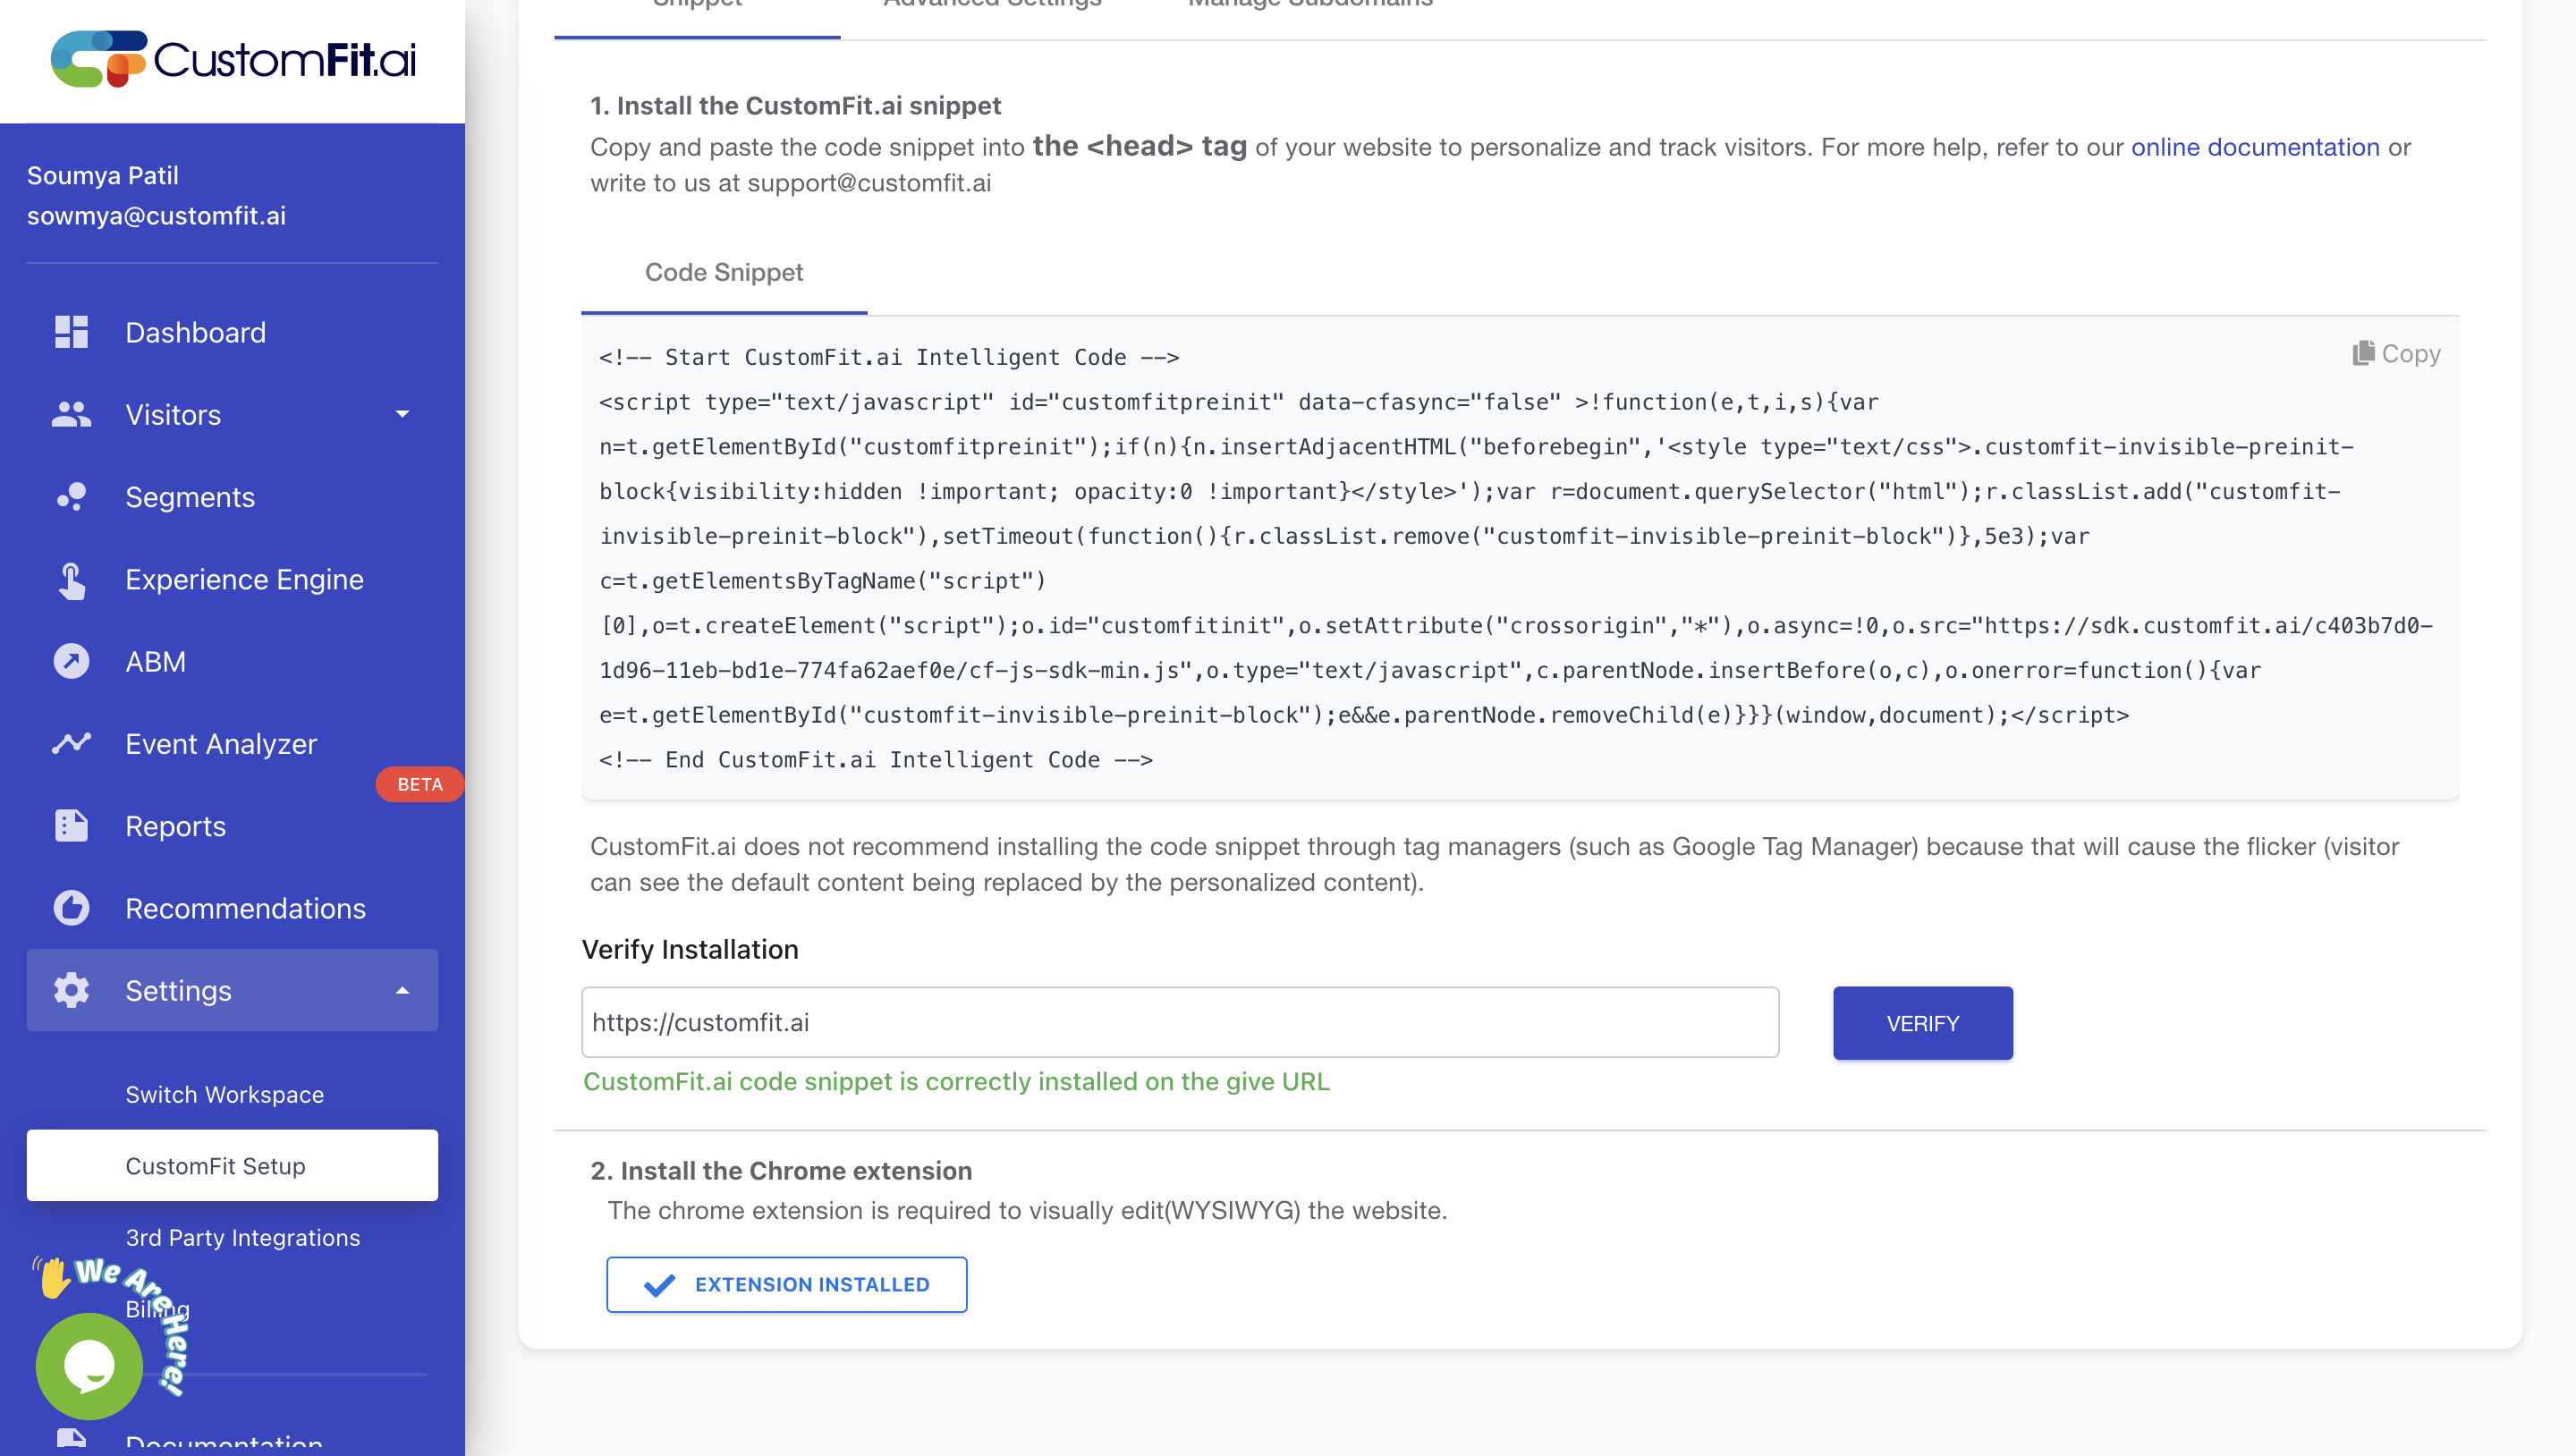
Task: Click the Visitors people icon
Action: tap(71, 414)
